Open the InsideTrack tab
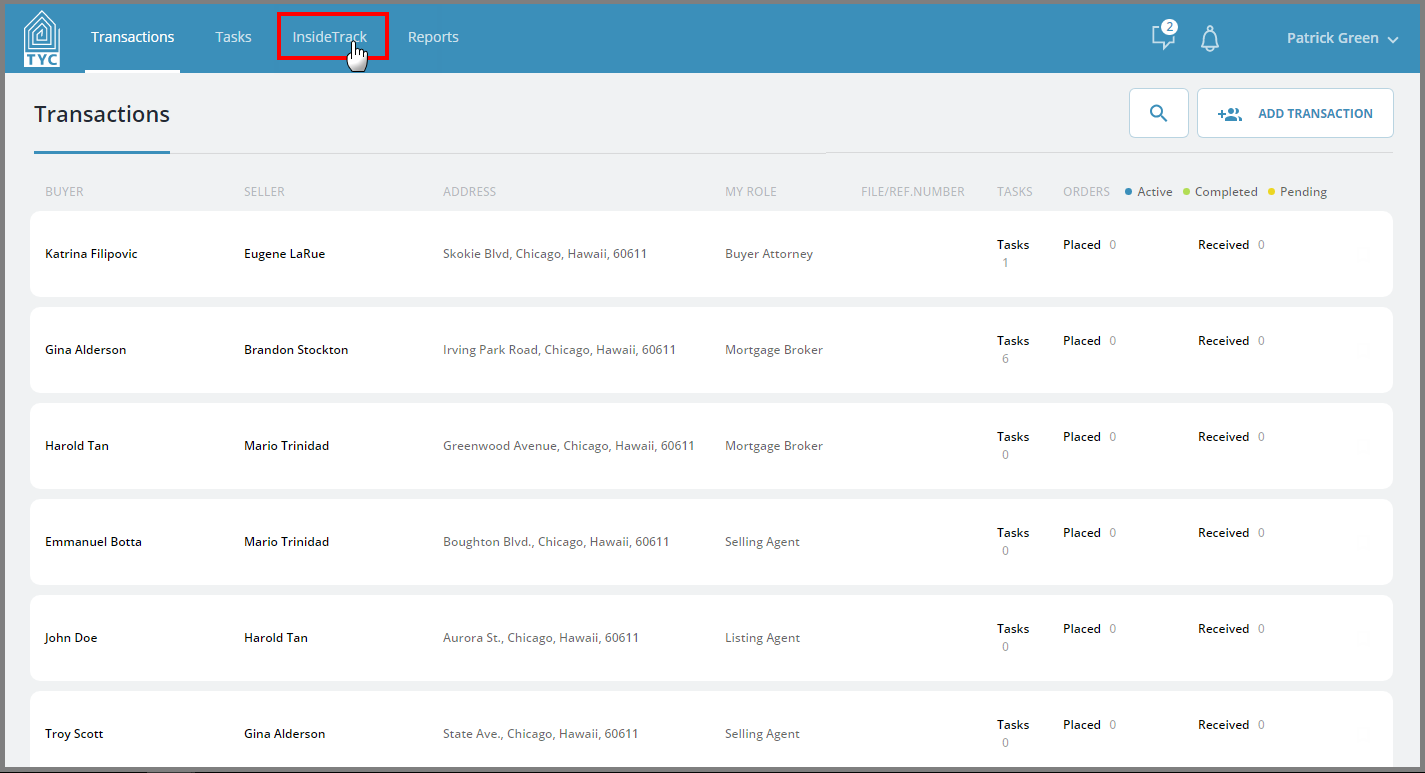This screenshot has height=773, width=1425. [330, 37]
